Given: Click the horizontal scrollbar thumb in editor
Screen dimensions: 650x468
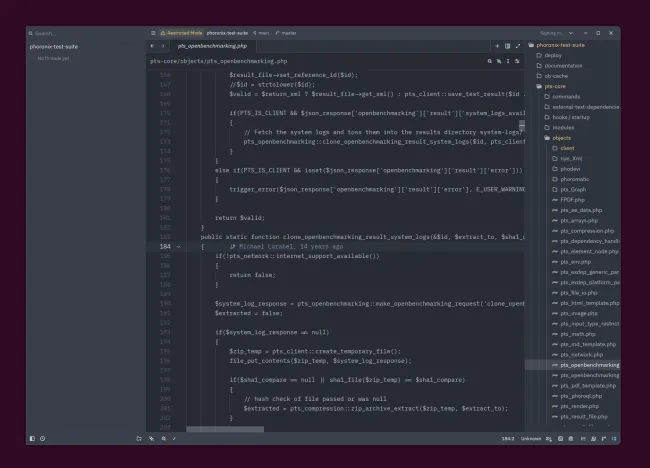Looking at the screenshot, I should [225, 429].
